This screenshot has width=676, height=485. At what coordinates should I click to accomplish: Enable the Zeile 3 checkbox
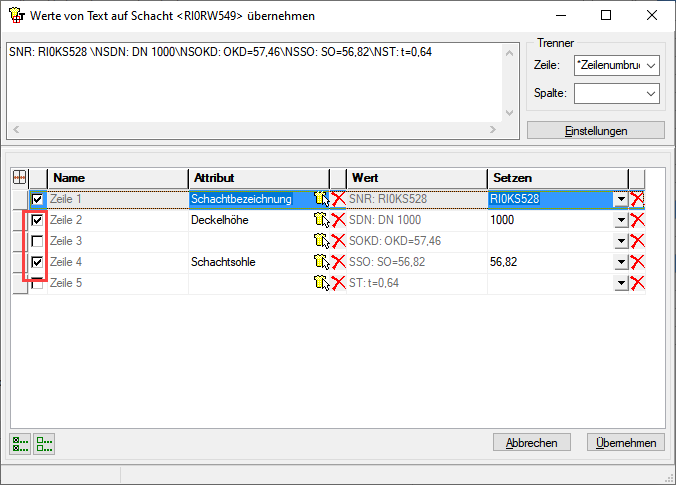click(x=38, y=241)
